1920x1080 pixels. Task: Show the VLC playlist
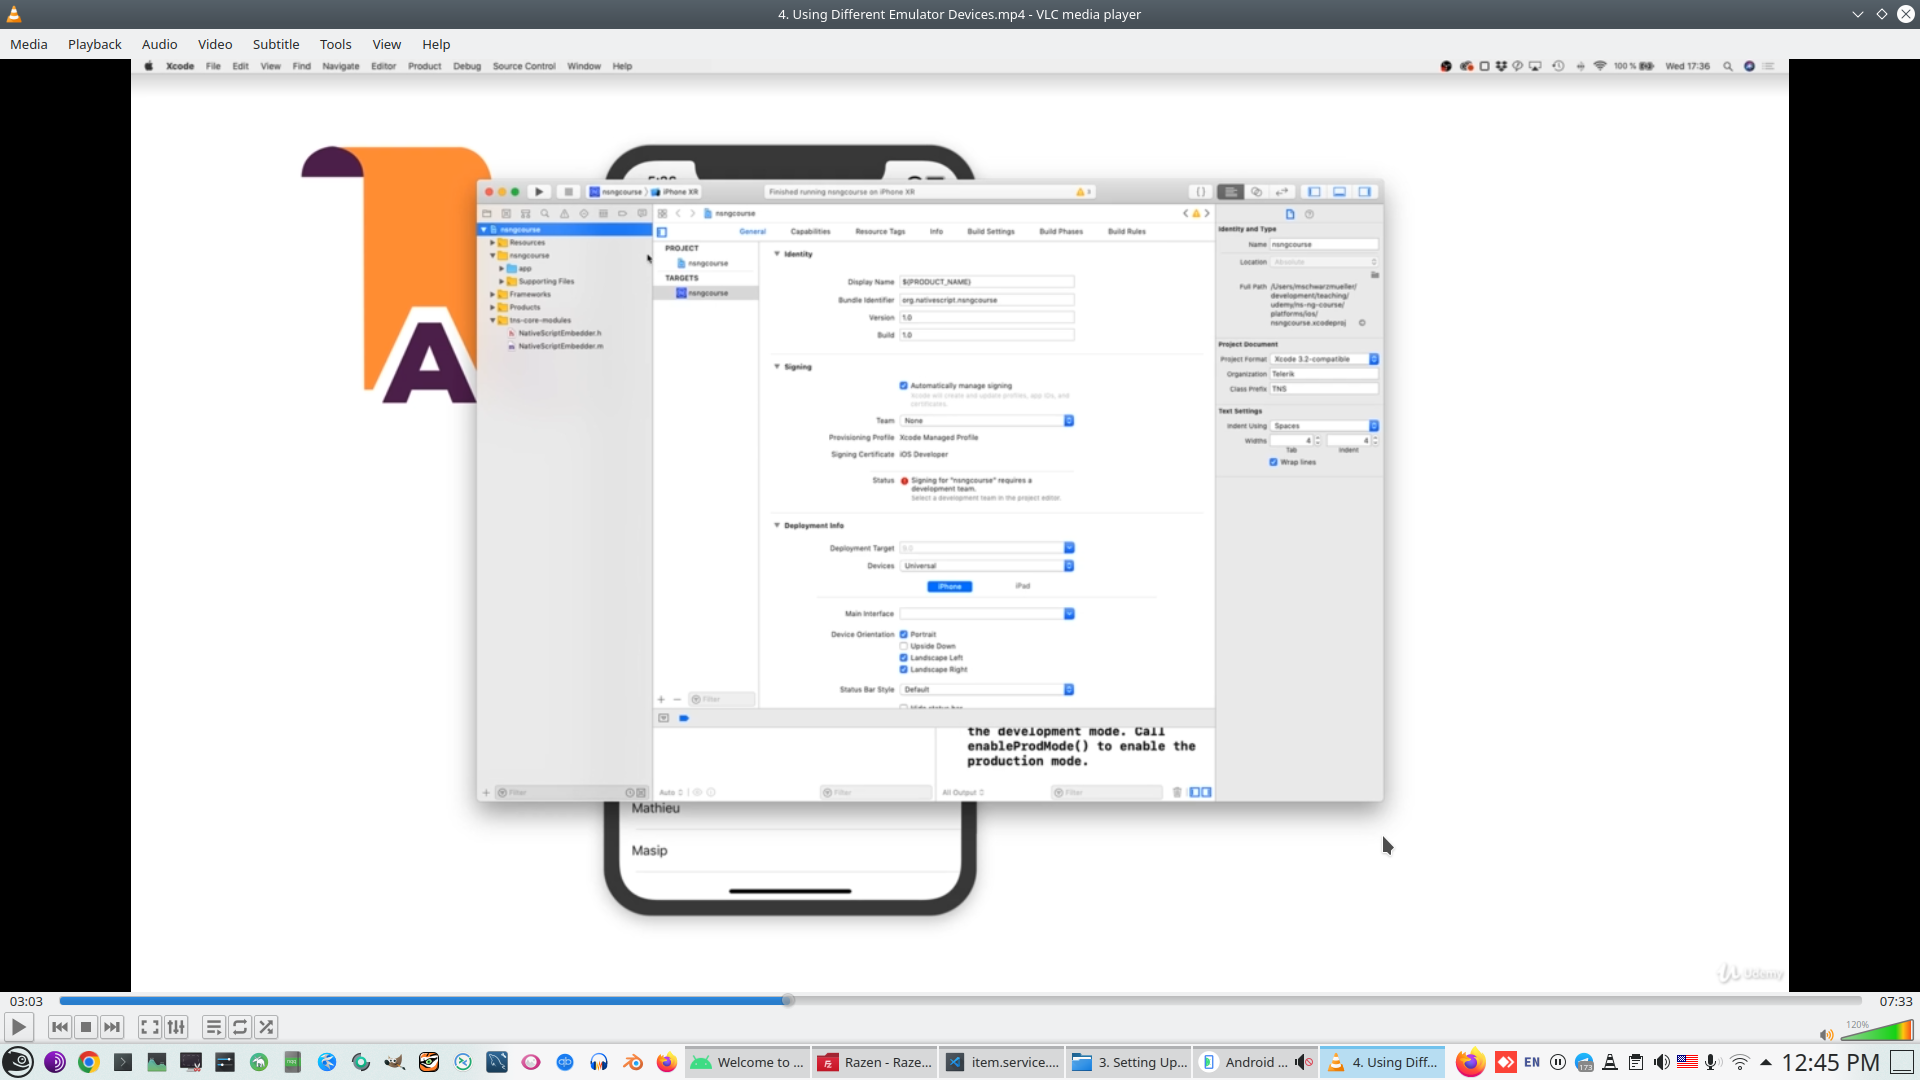tap(213, 1027)
